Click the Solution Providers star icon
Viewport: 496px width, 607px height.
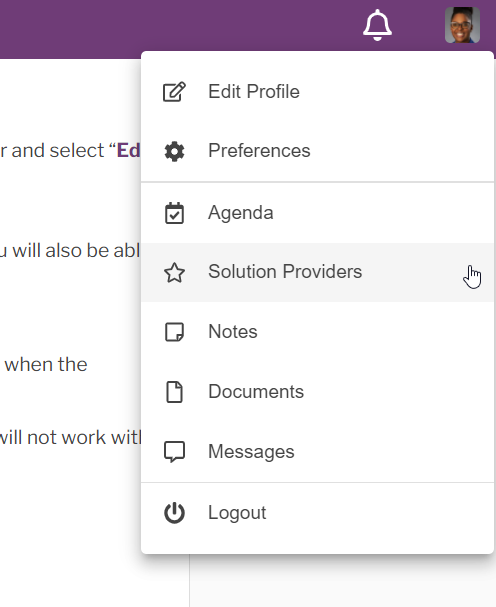click(x=174, y=272)
